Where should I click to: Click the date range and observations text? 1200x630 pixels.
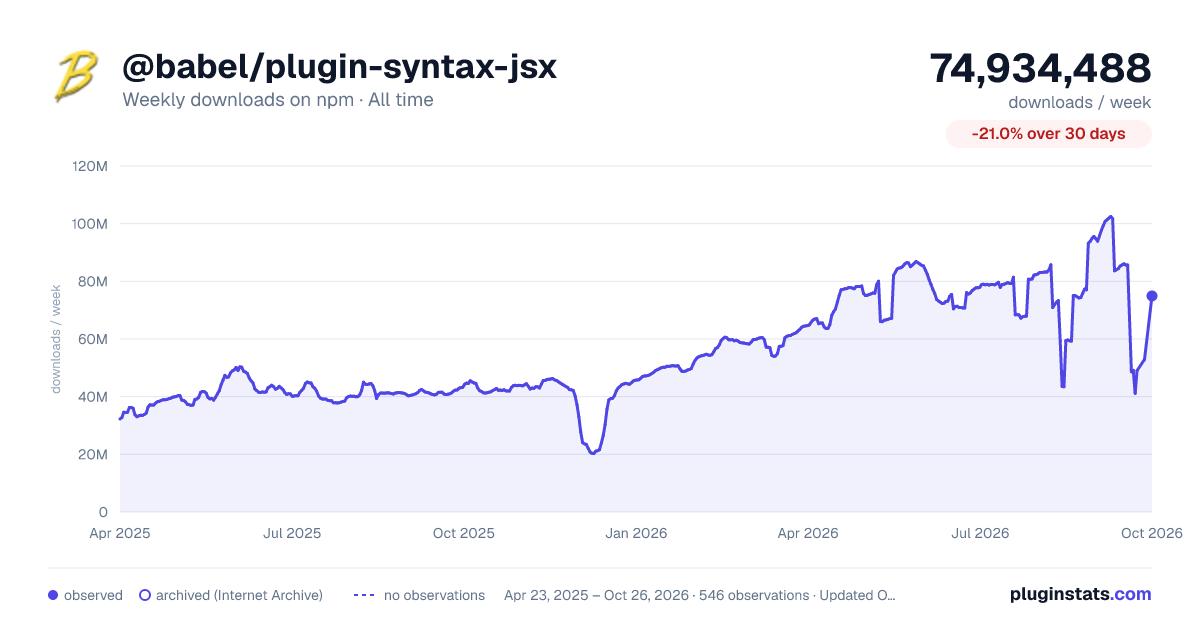click(700, 595)
